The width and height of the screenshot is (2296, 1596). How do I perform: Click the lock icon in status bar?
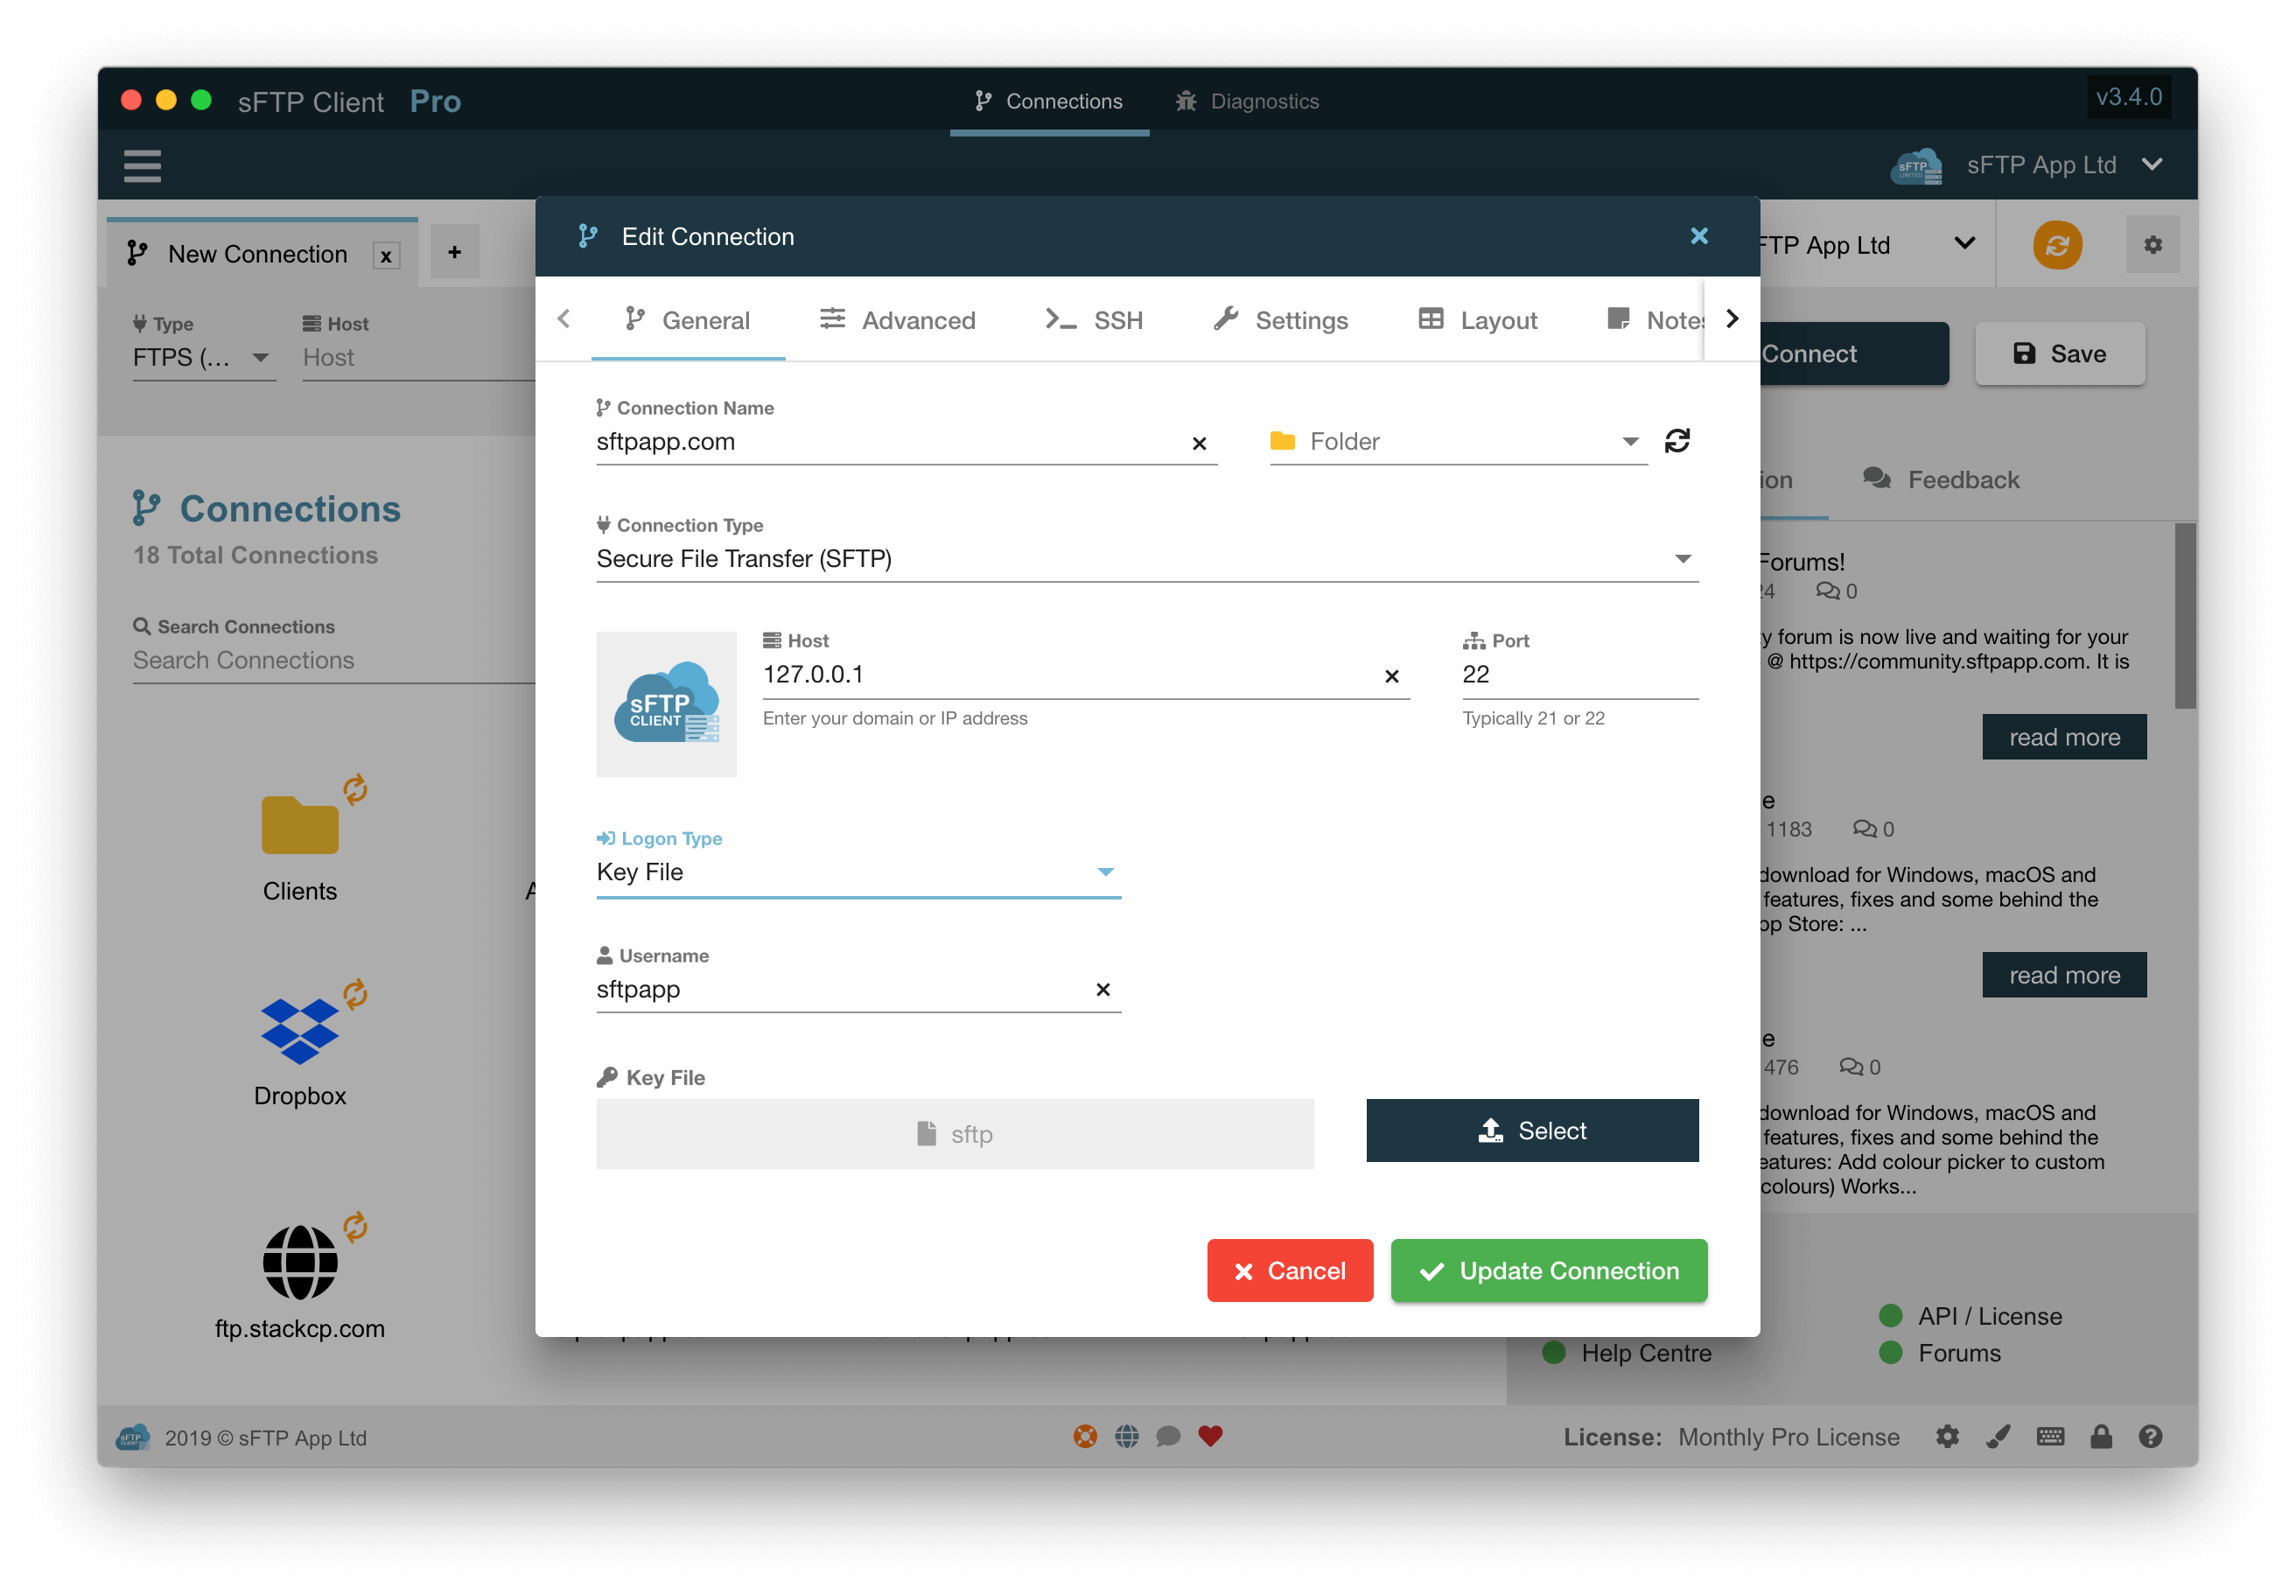tap(2101, 1437)
